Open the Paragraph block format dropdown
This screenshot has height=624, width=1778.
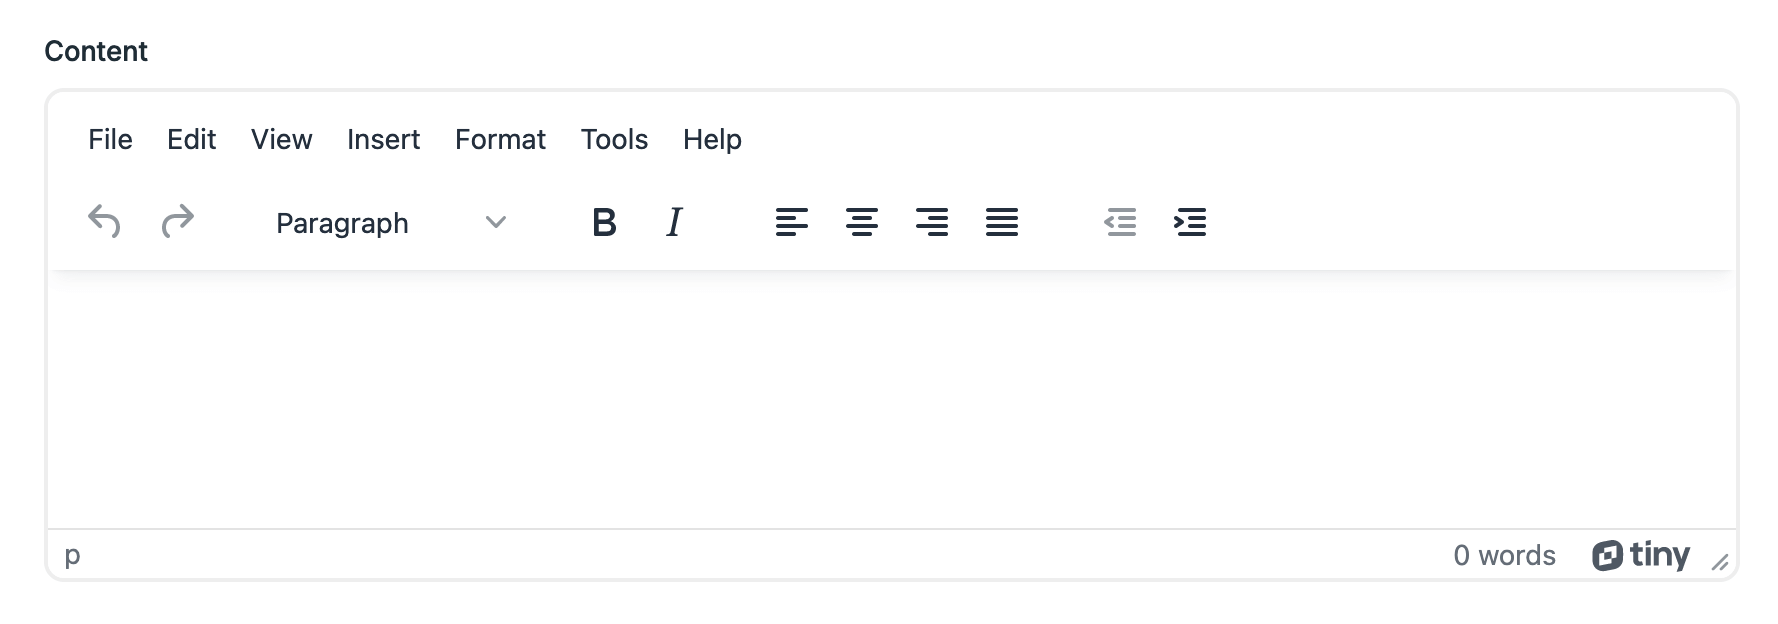coord(392,222)
